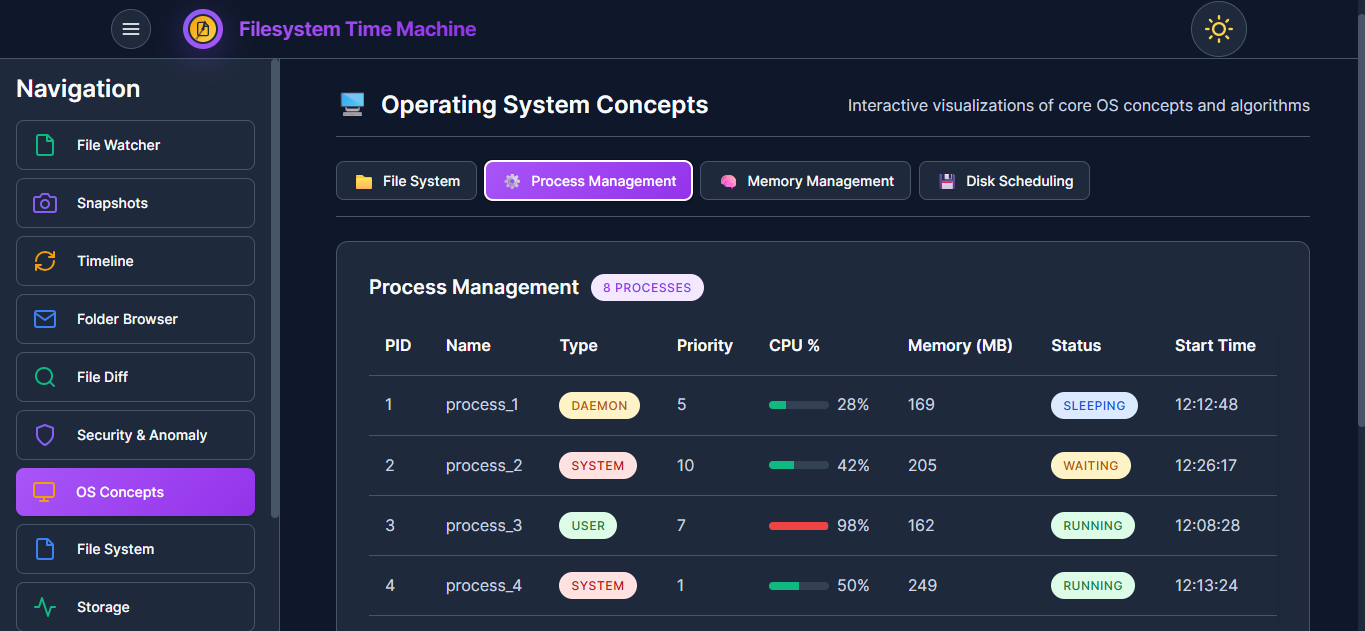
Task: Toggle the theme with the sun icon
Action: [x=1218, y=29]
